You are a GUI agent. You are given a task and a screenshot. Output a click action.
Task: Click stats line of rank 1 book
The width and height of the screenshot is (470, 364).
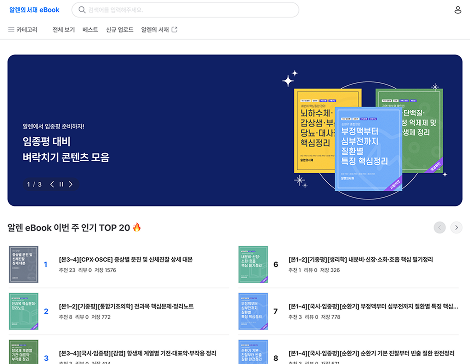click(x=87, y=270)
